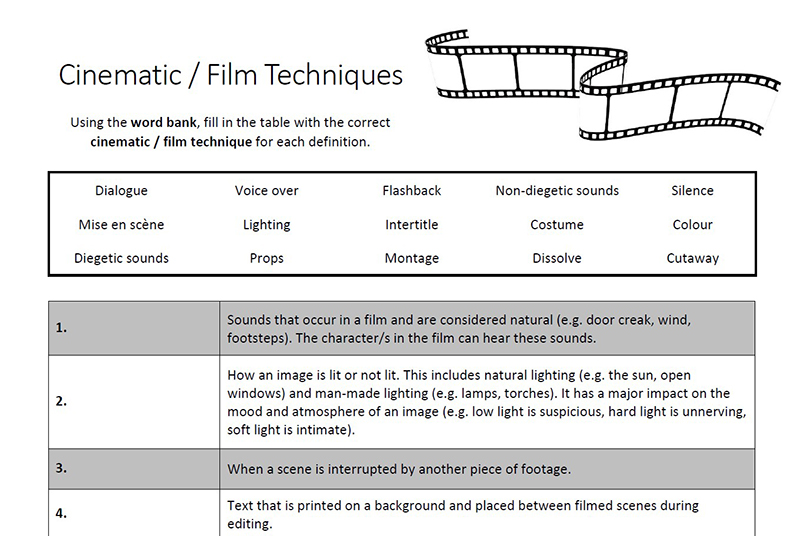Select 'Flashback' in the word bank
The width and height of the screenshot is (800, 536).
pyautogui.click(x=412, y=191)
